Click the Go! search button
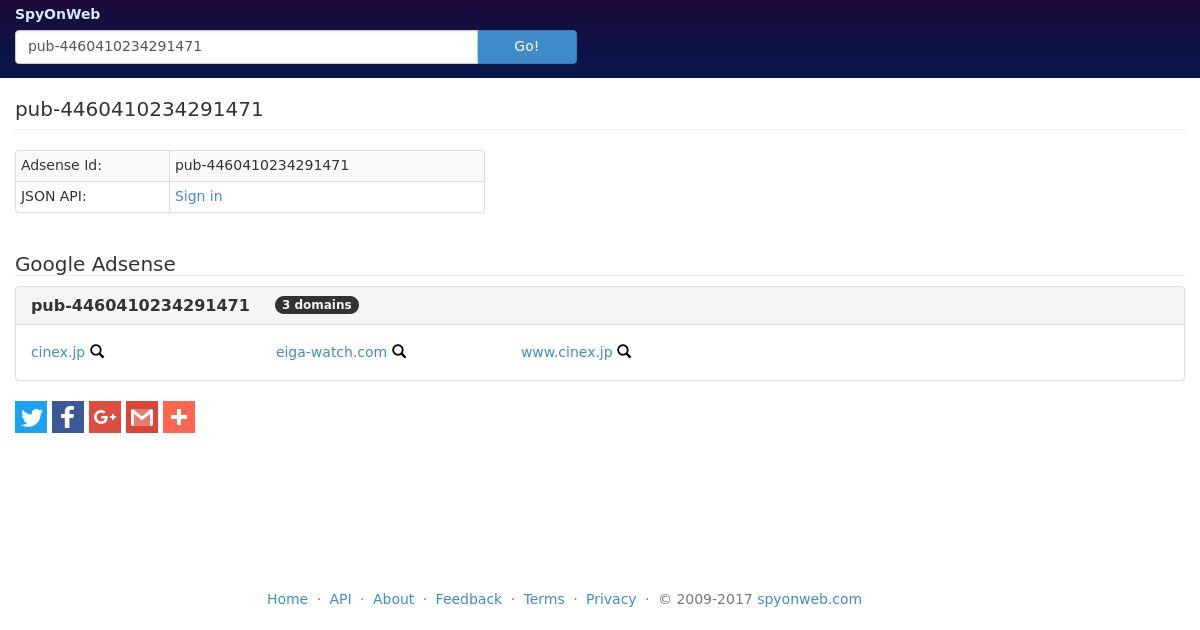Image resolution: width=1200 pixels, height=630 pixels. tap(527, 47)
